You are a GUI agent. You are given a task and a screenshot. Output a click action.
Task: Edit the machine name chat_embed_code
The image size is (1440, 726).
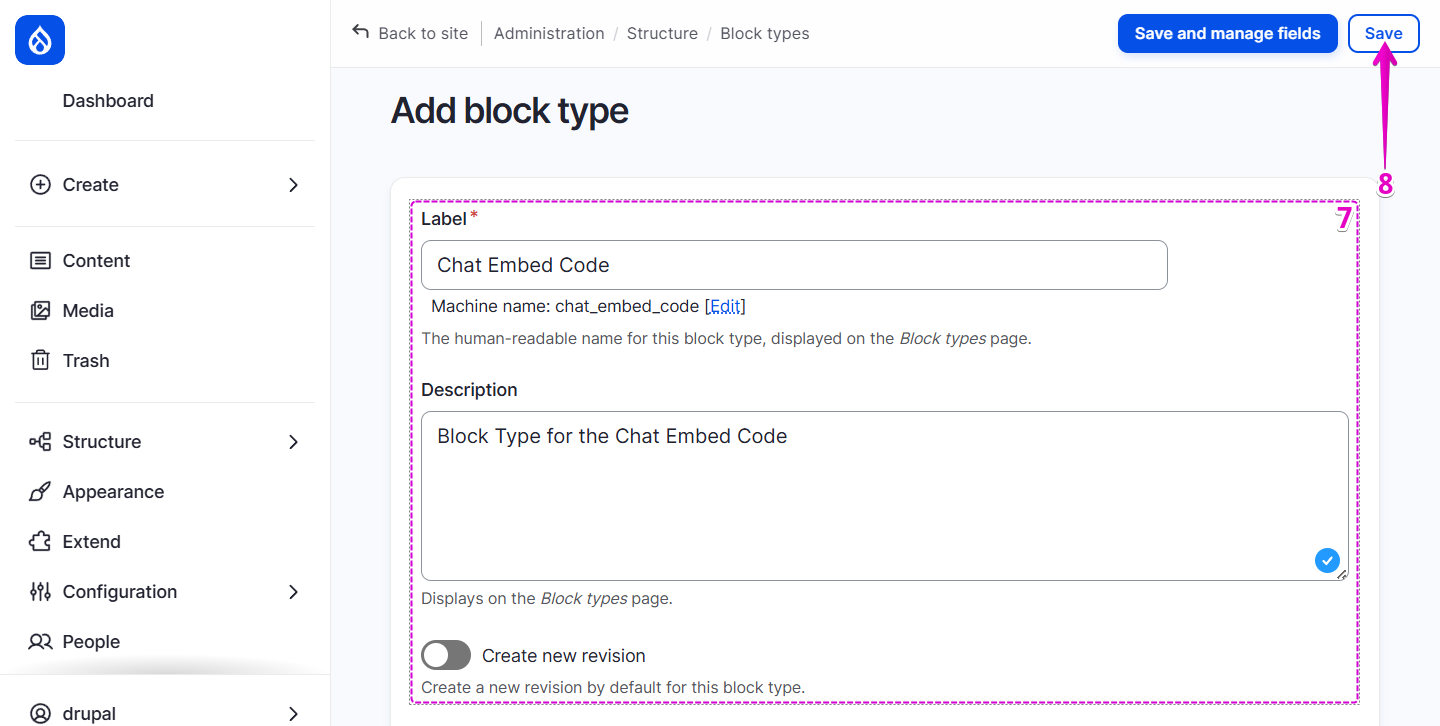pyautogui.click(x=725, y=306)
